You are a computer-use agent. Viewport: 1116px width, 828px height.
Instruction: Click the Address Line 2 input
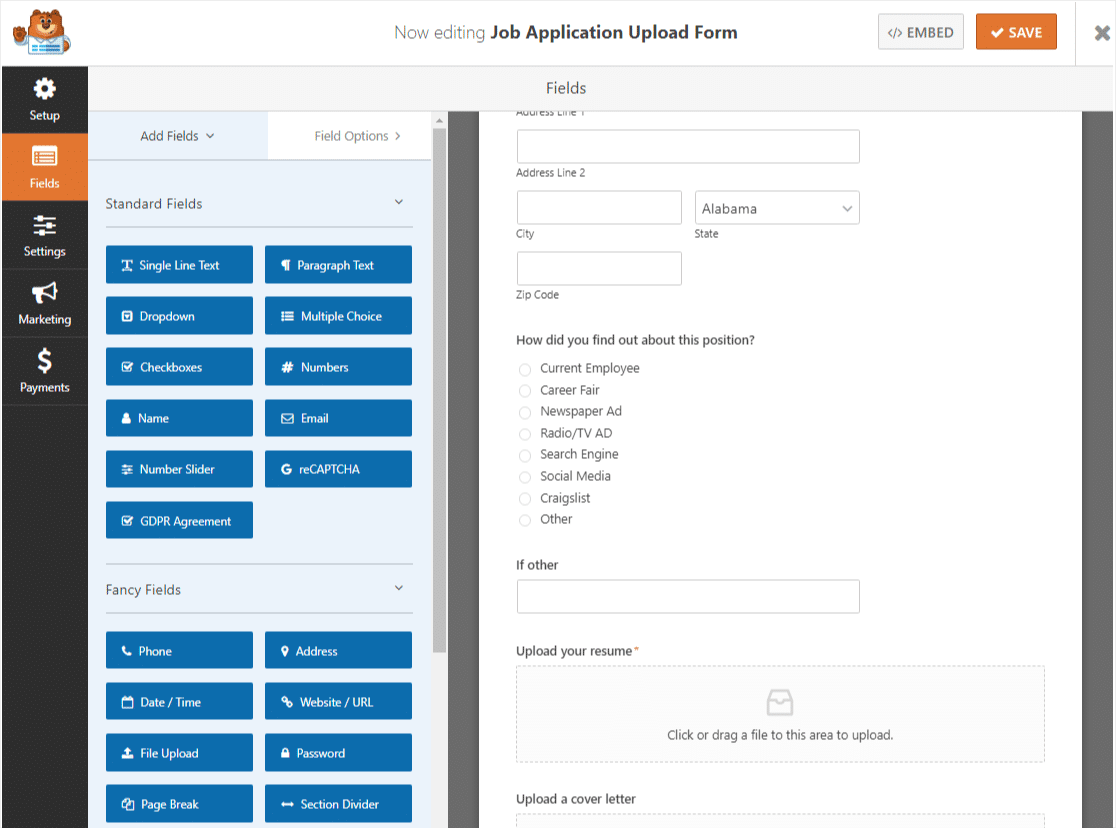tap(688, 146)
